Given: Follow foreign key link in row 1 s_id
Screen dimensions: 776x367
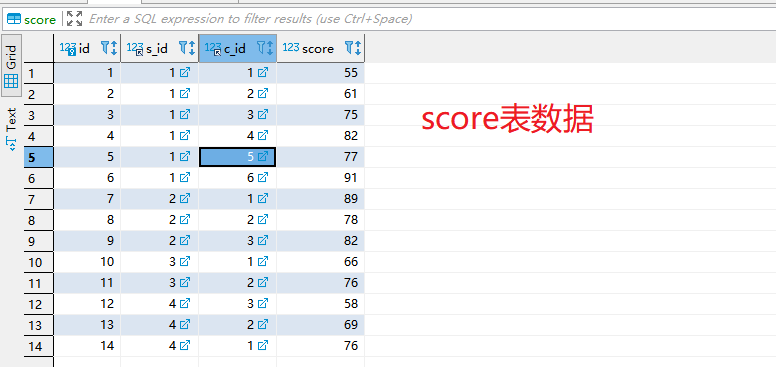Looking at the screenshot, I should coord(184,73).
